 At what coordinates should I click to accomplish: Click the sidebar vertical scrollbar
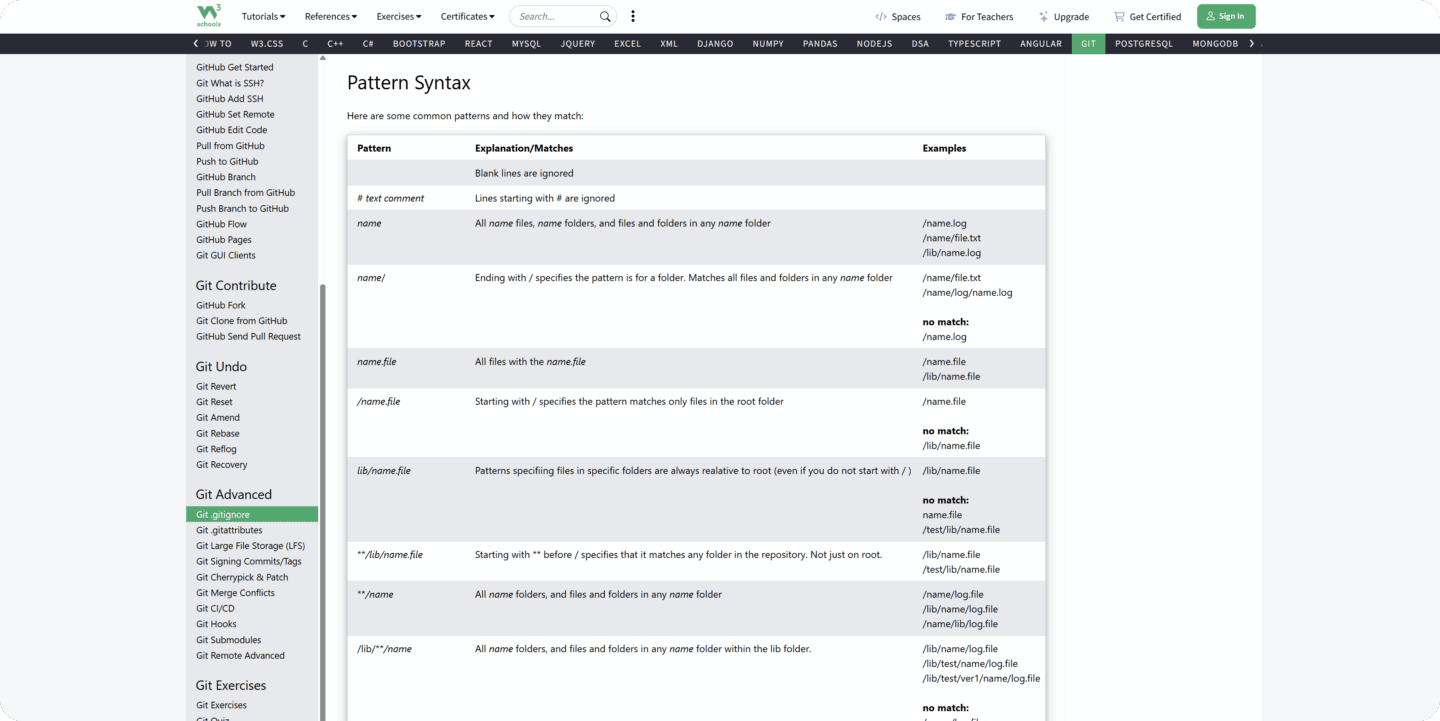click(x=322, y=502)
